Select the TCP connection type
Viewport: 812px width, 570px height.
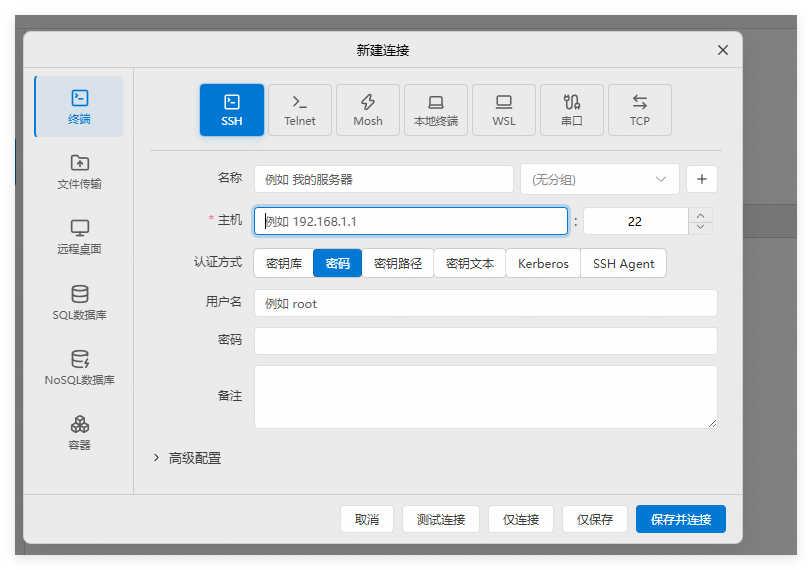pyautogui.click(x=640, y=110)
